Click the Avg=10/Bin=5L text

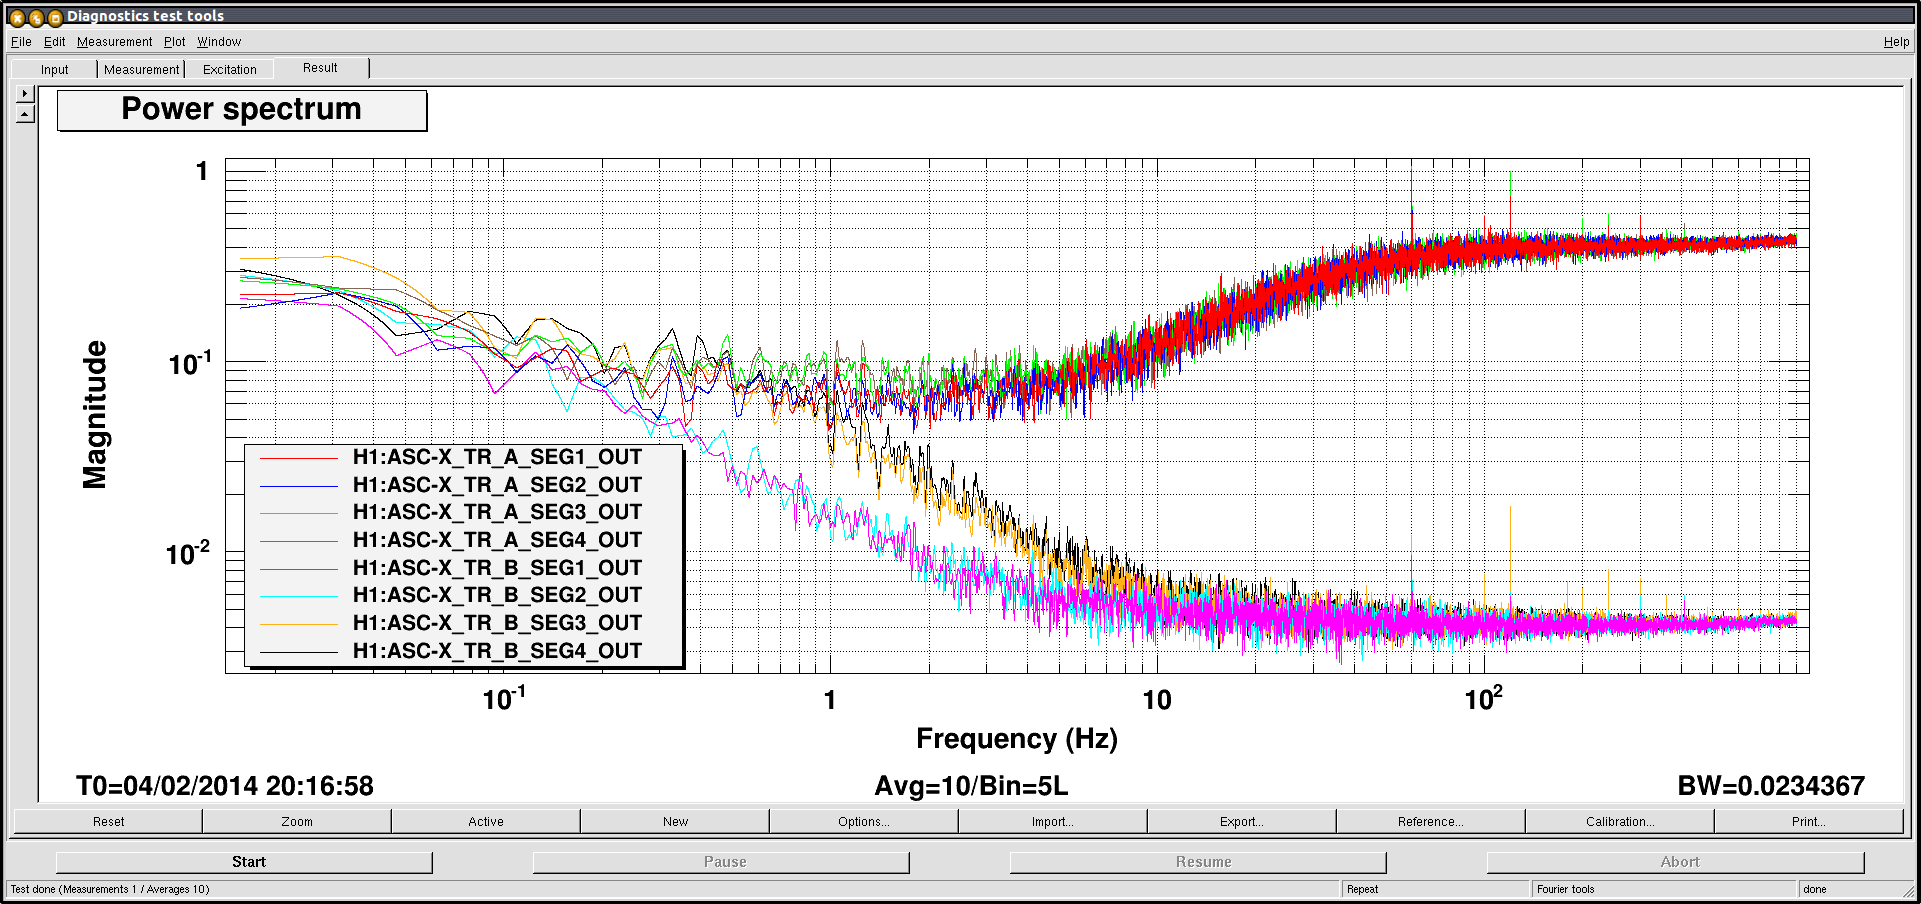[971, 786]
